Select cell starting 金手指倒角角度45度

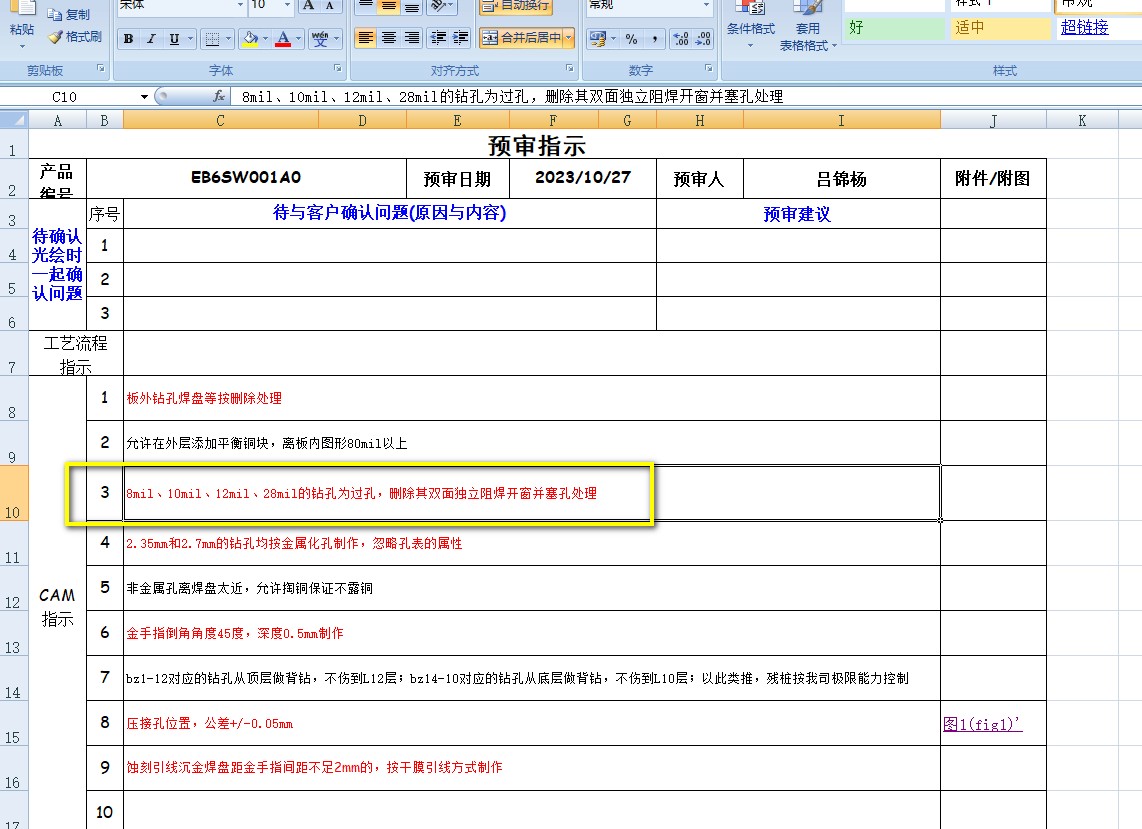[x=532, y=633]
